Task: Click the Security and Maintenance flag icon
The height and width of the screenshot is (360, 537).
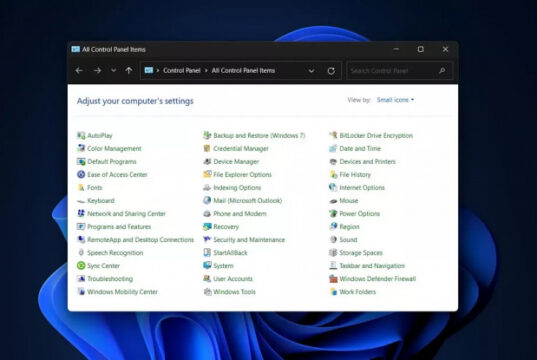Action: tap(207, 239)
